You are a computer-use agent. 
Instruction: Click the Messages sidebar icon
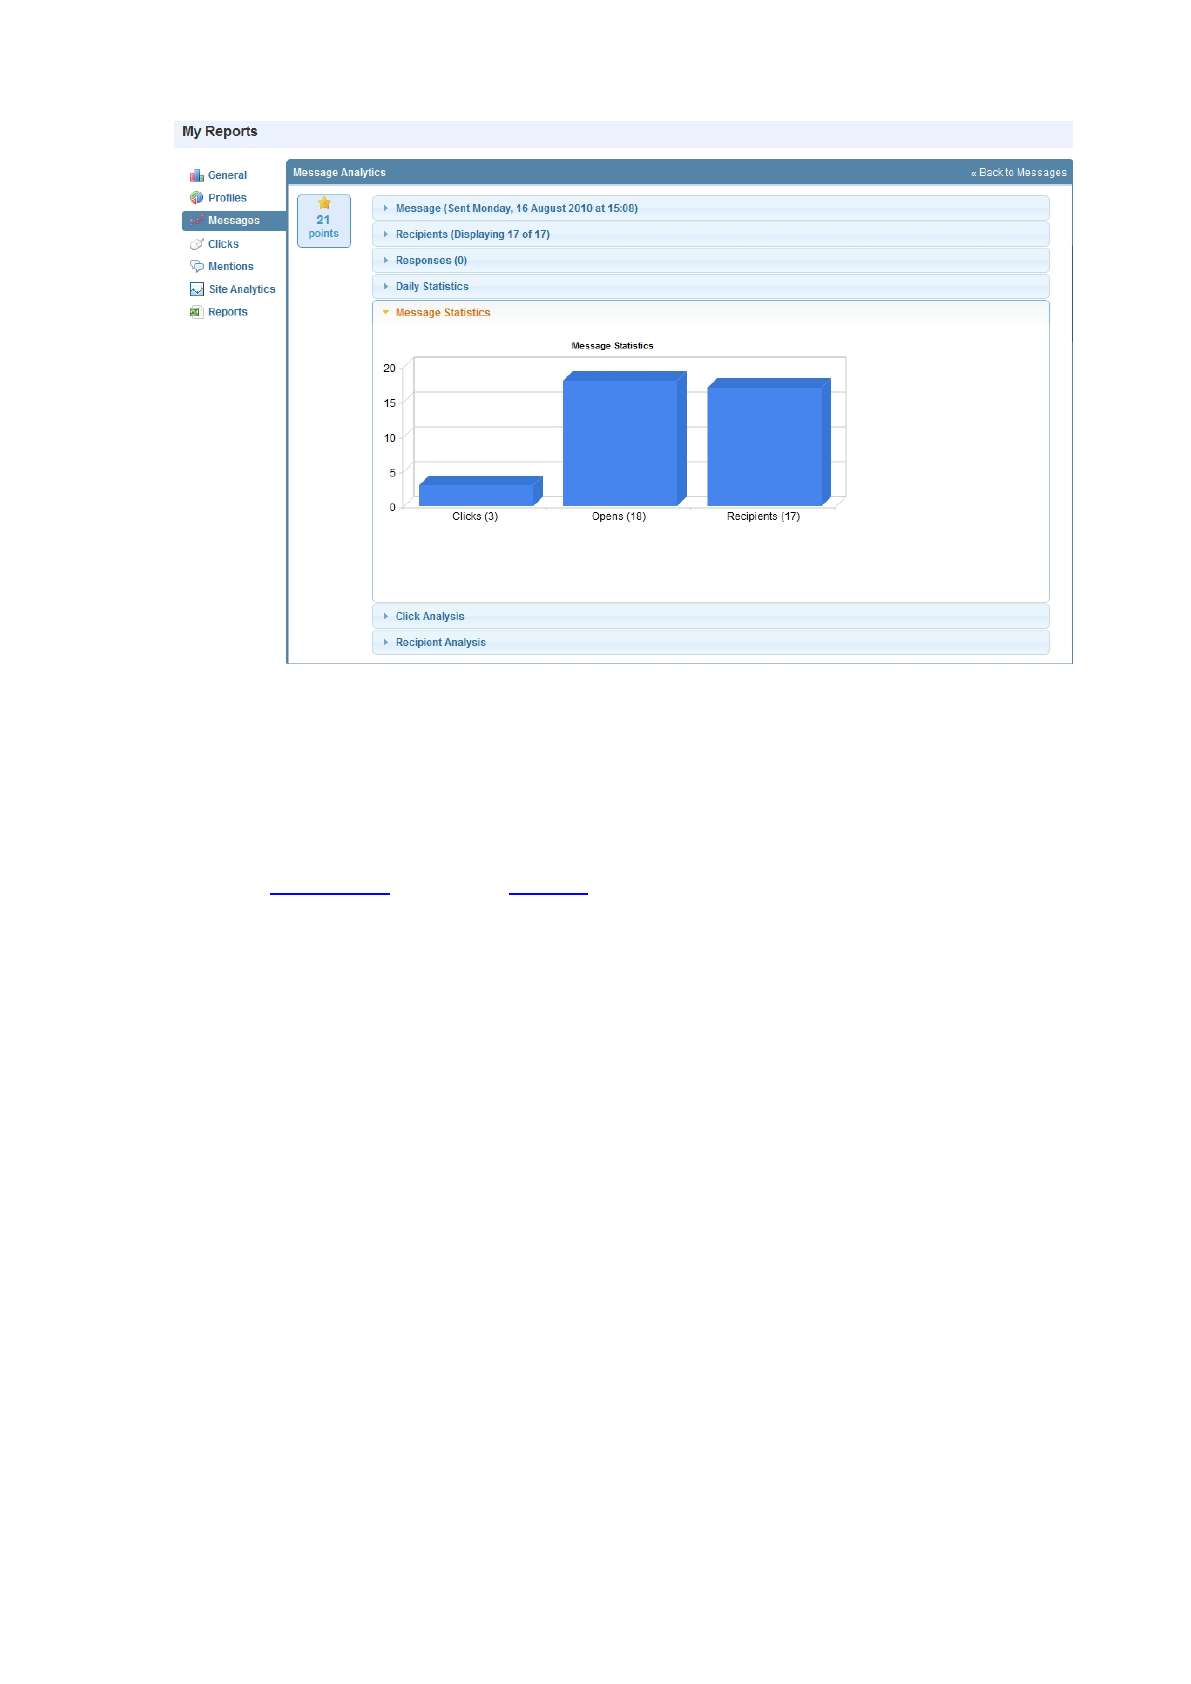tap(197, 221)
